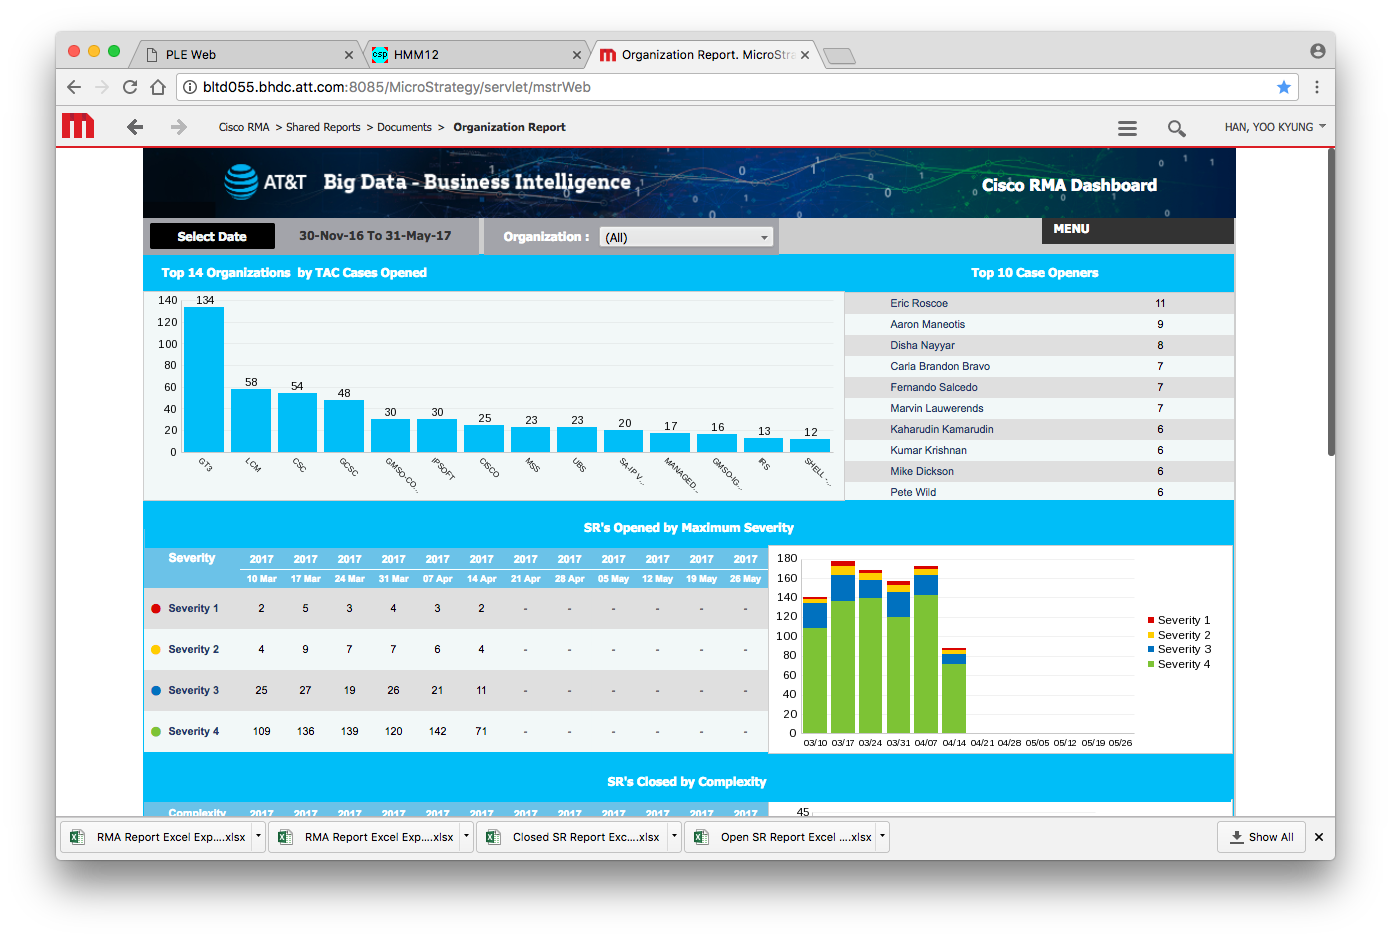Navigate to Shared Reports breadcrumb link

323,127
